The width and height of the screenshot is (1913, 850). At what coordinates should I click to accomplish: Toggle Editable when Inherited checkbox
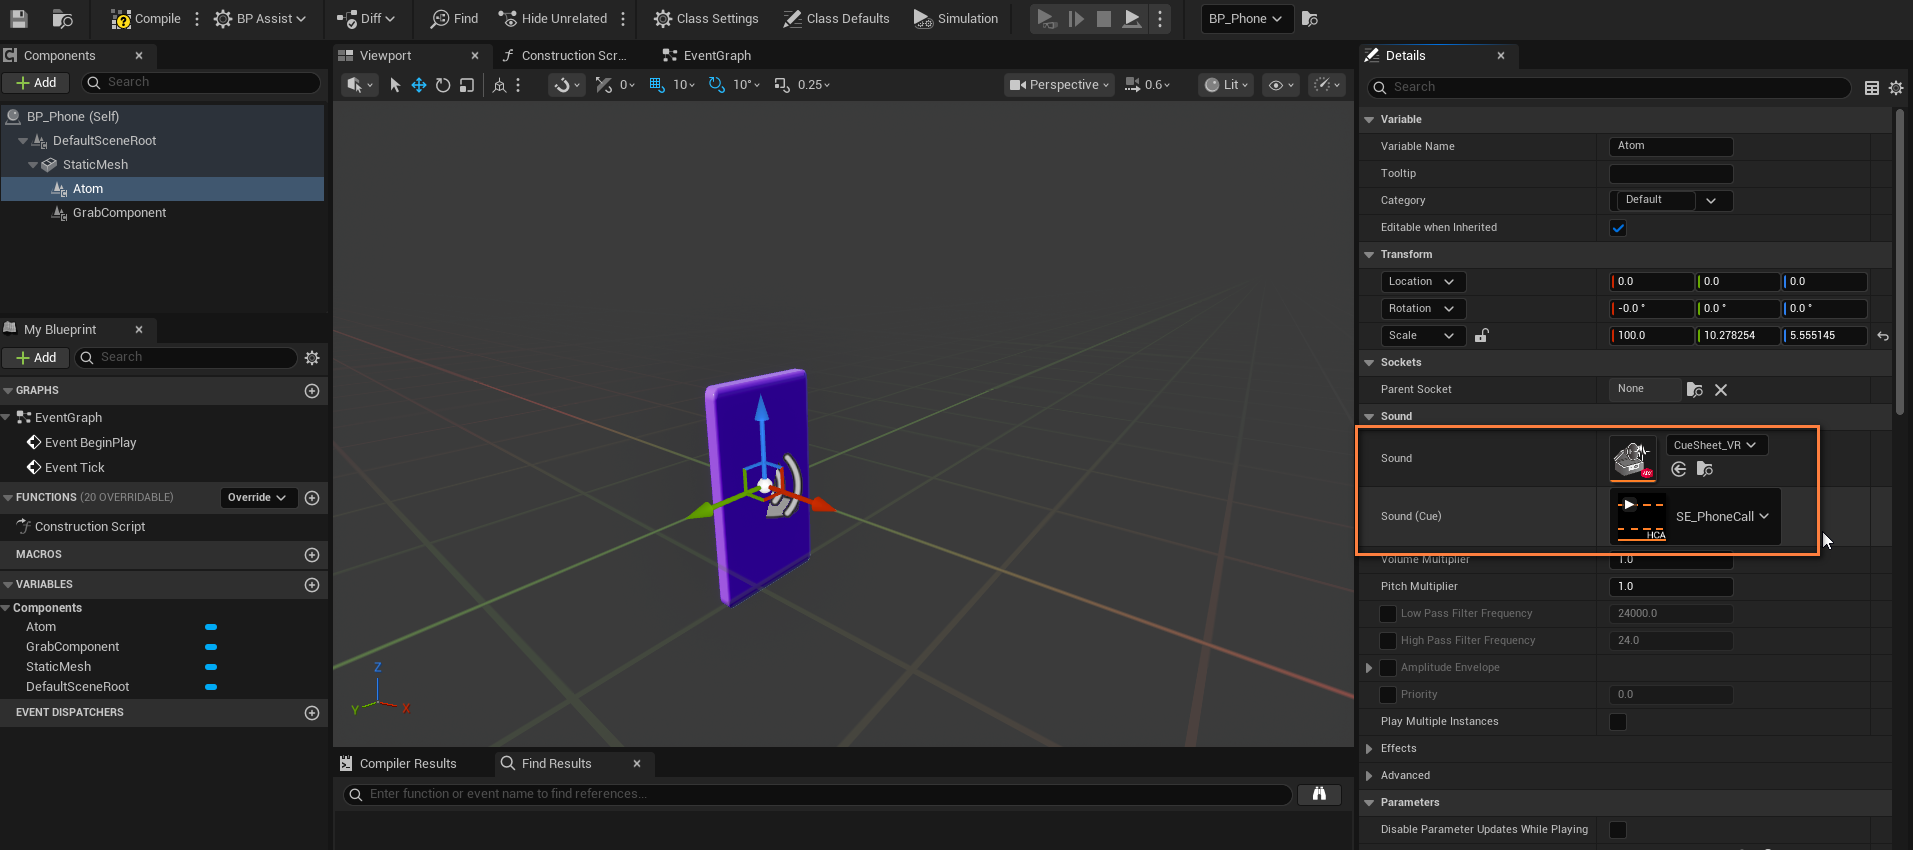click(x=1618, y=228)
